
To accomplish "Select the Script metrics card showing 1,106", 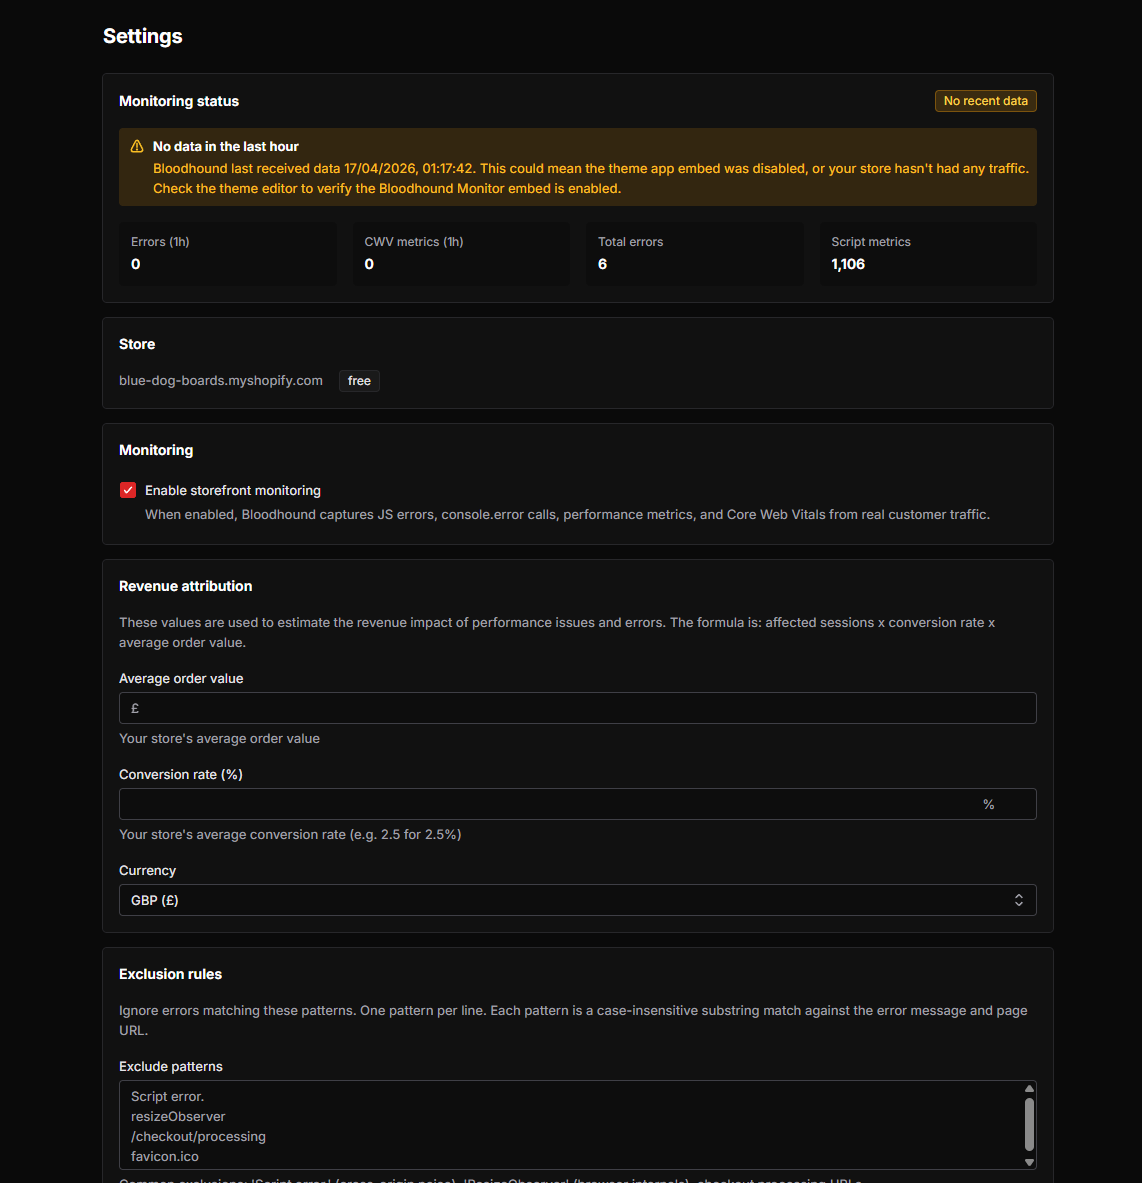I will coord(927,254).
